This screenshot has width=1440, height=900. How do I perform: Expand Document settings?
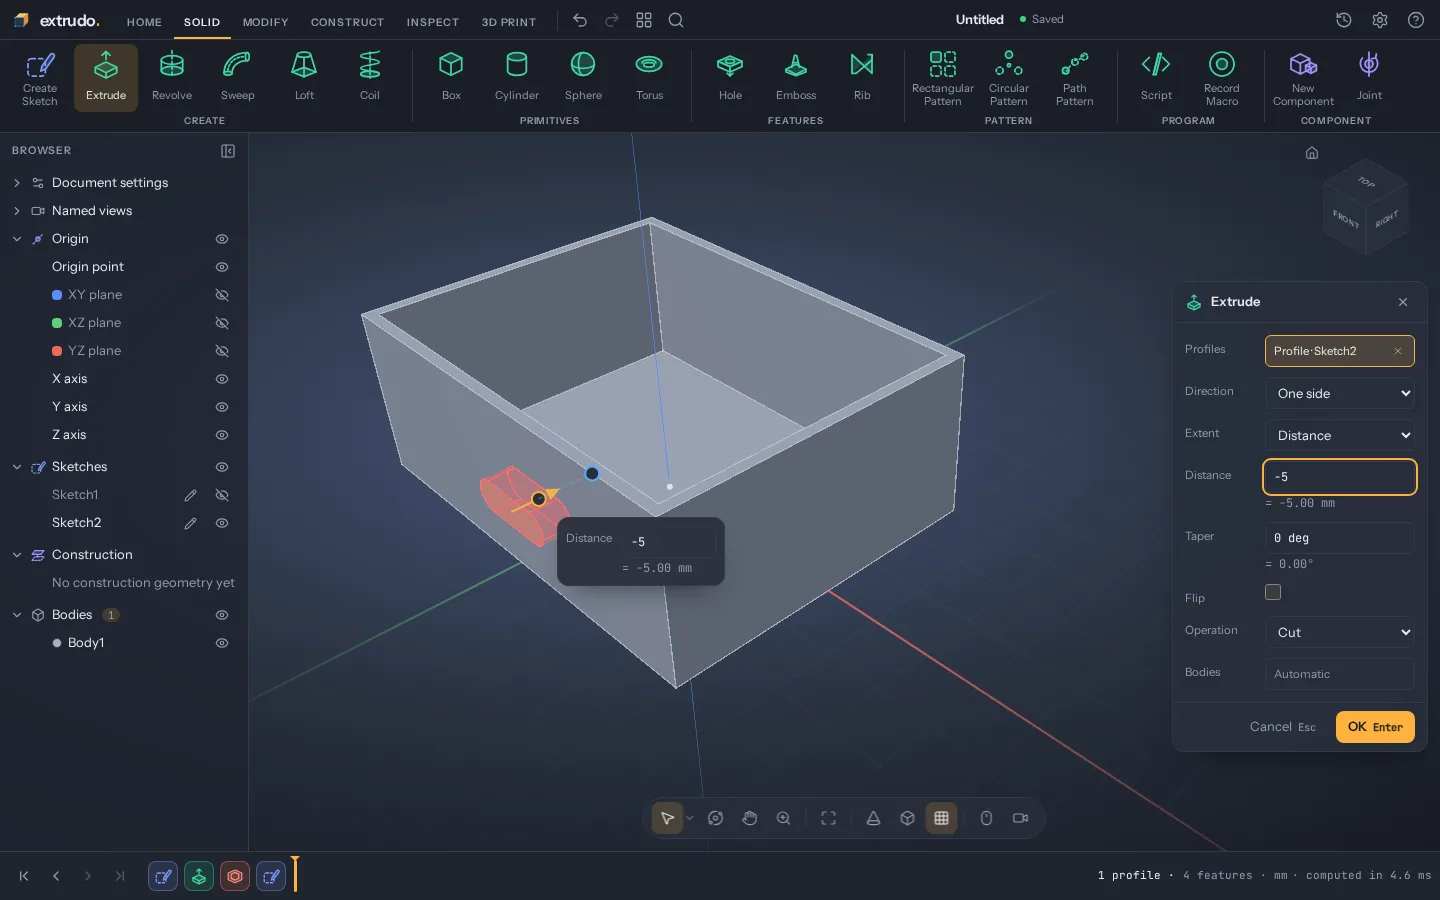coord(17,183)
